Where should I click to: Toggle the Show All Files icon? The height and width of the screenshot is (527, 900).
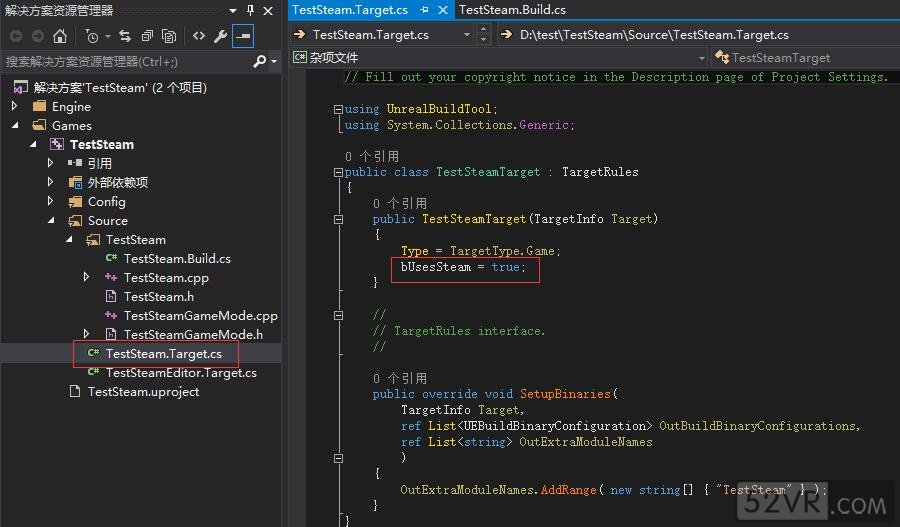(169, 36)
